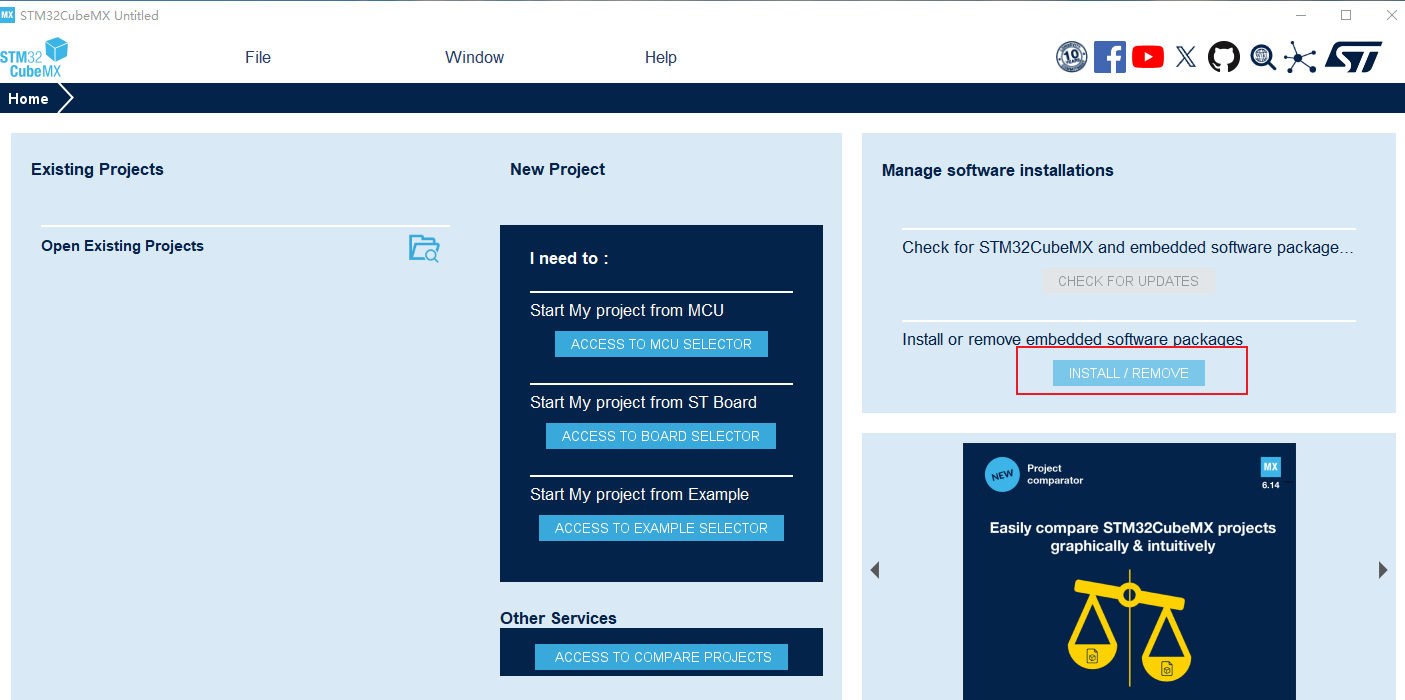1405x700 pixels.
Task: Open the ST logo link
Action: click(1353, 57)
